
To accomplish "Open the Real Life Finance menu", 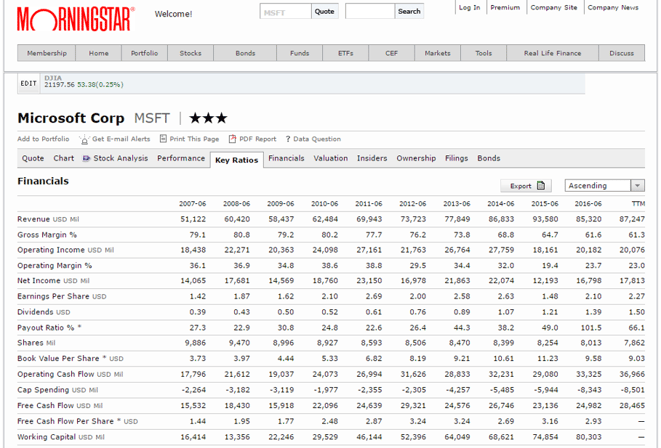I will pos(552,53).
